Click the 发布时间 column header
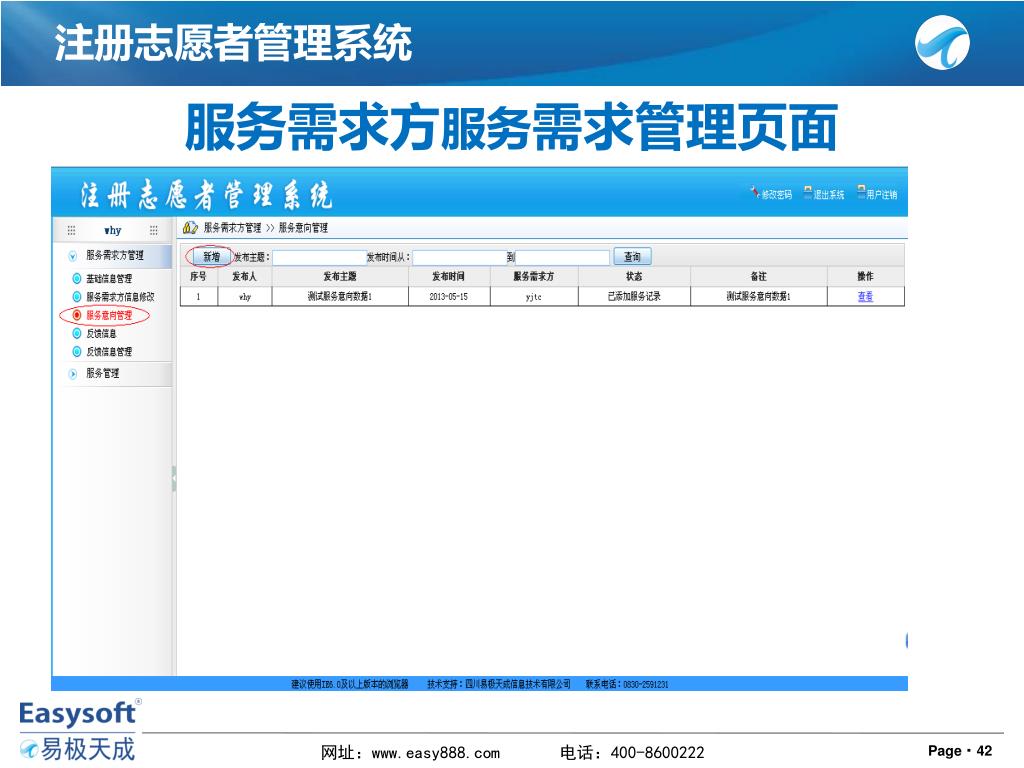 coord(449,276)
